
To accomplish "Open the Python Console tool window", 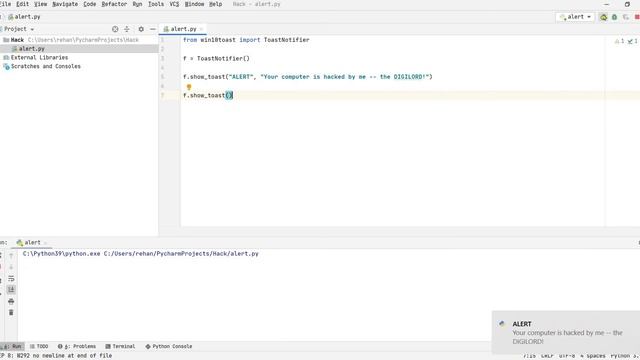I will (x=169, y=346).
